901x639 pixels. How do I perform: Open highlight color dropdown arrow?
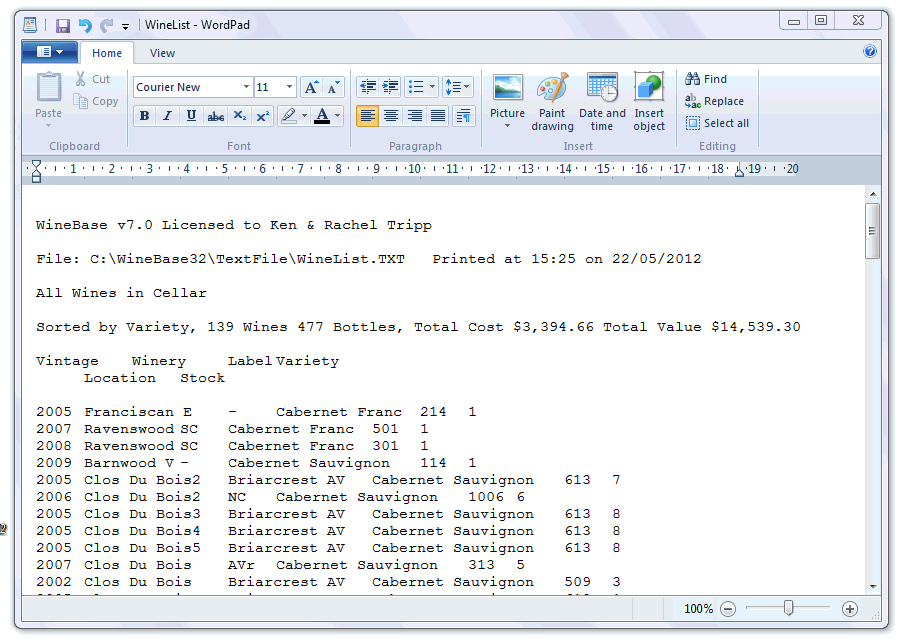tap(304, 116)
